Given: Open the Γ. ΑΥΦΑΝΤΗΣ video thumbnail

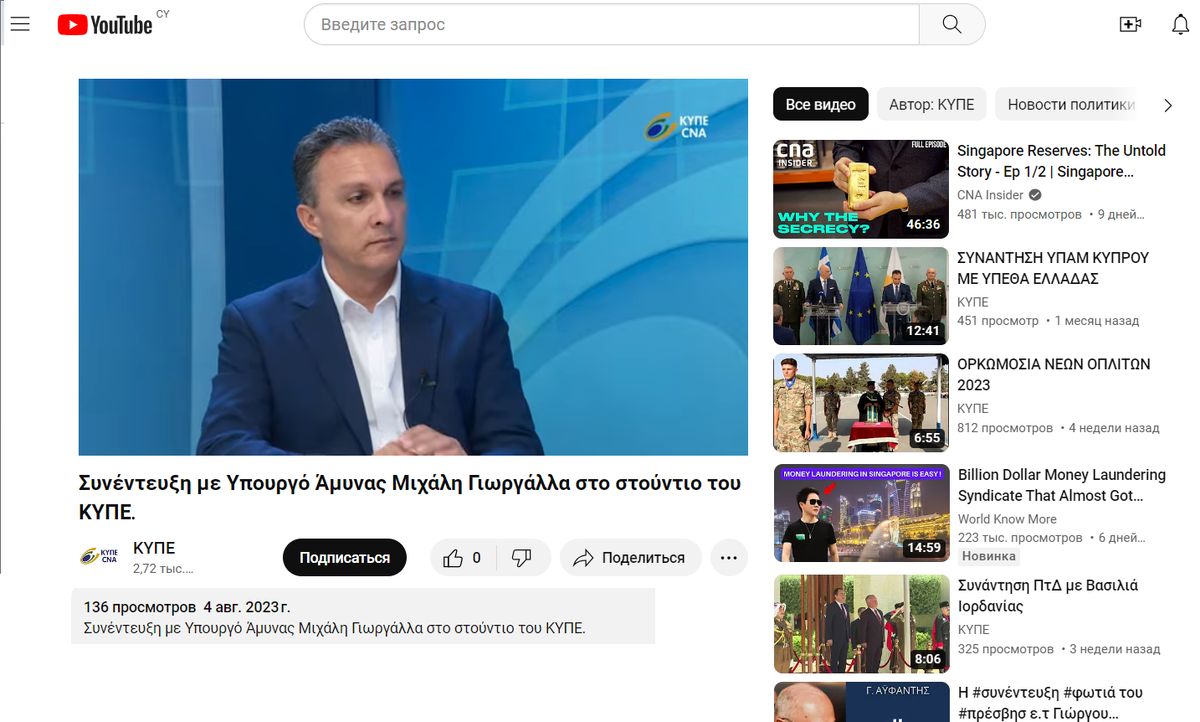Looking at the screenshot, I should (861, 702).
